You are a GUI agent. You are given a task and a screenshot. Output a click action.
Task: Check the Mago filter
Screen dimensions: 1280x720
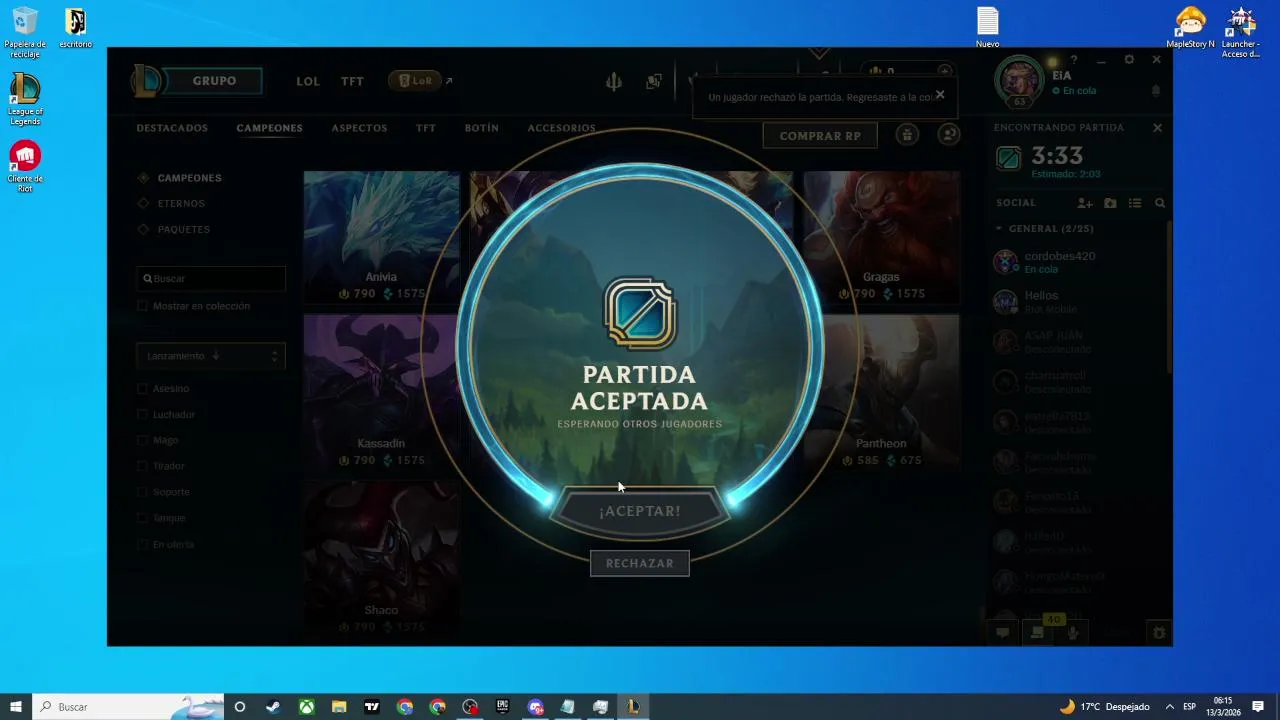coord(142,440)
